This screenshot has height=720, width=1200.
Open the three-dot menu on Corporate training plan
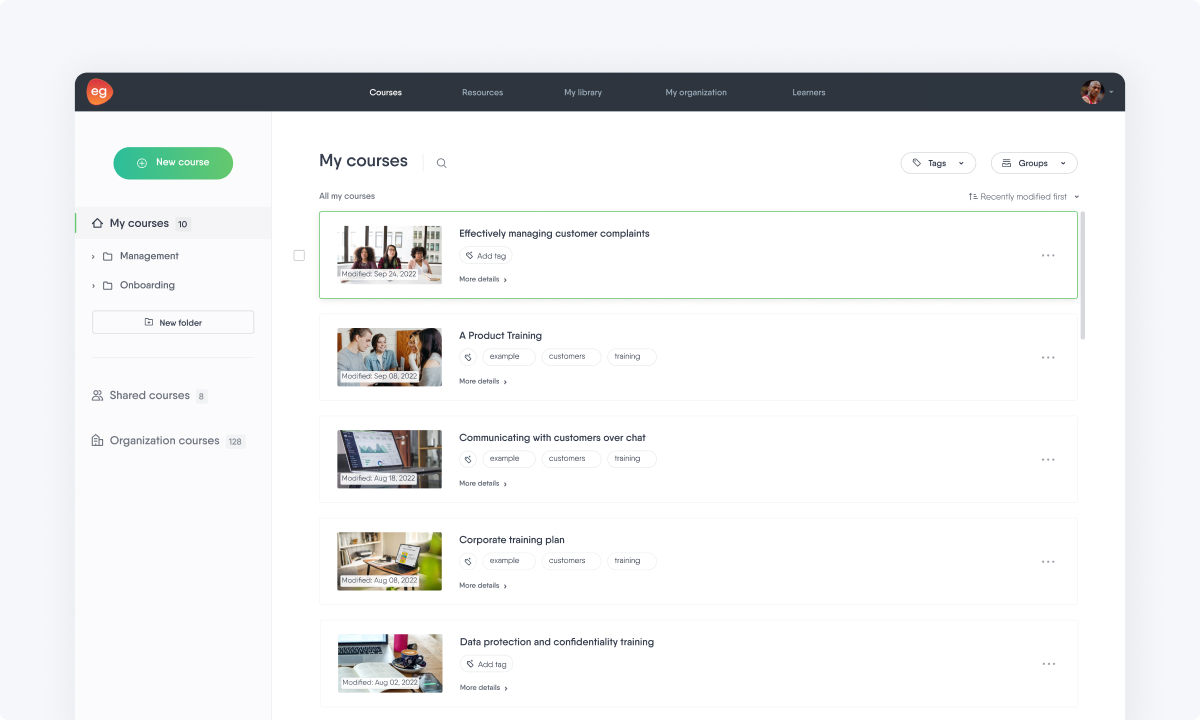(x=1048, y=561)
